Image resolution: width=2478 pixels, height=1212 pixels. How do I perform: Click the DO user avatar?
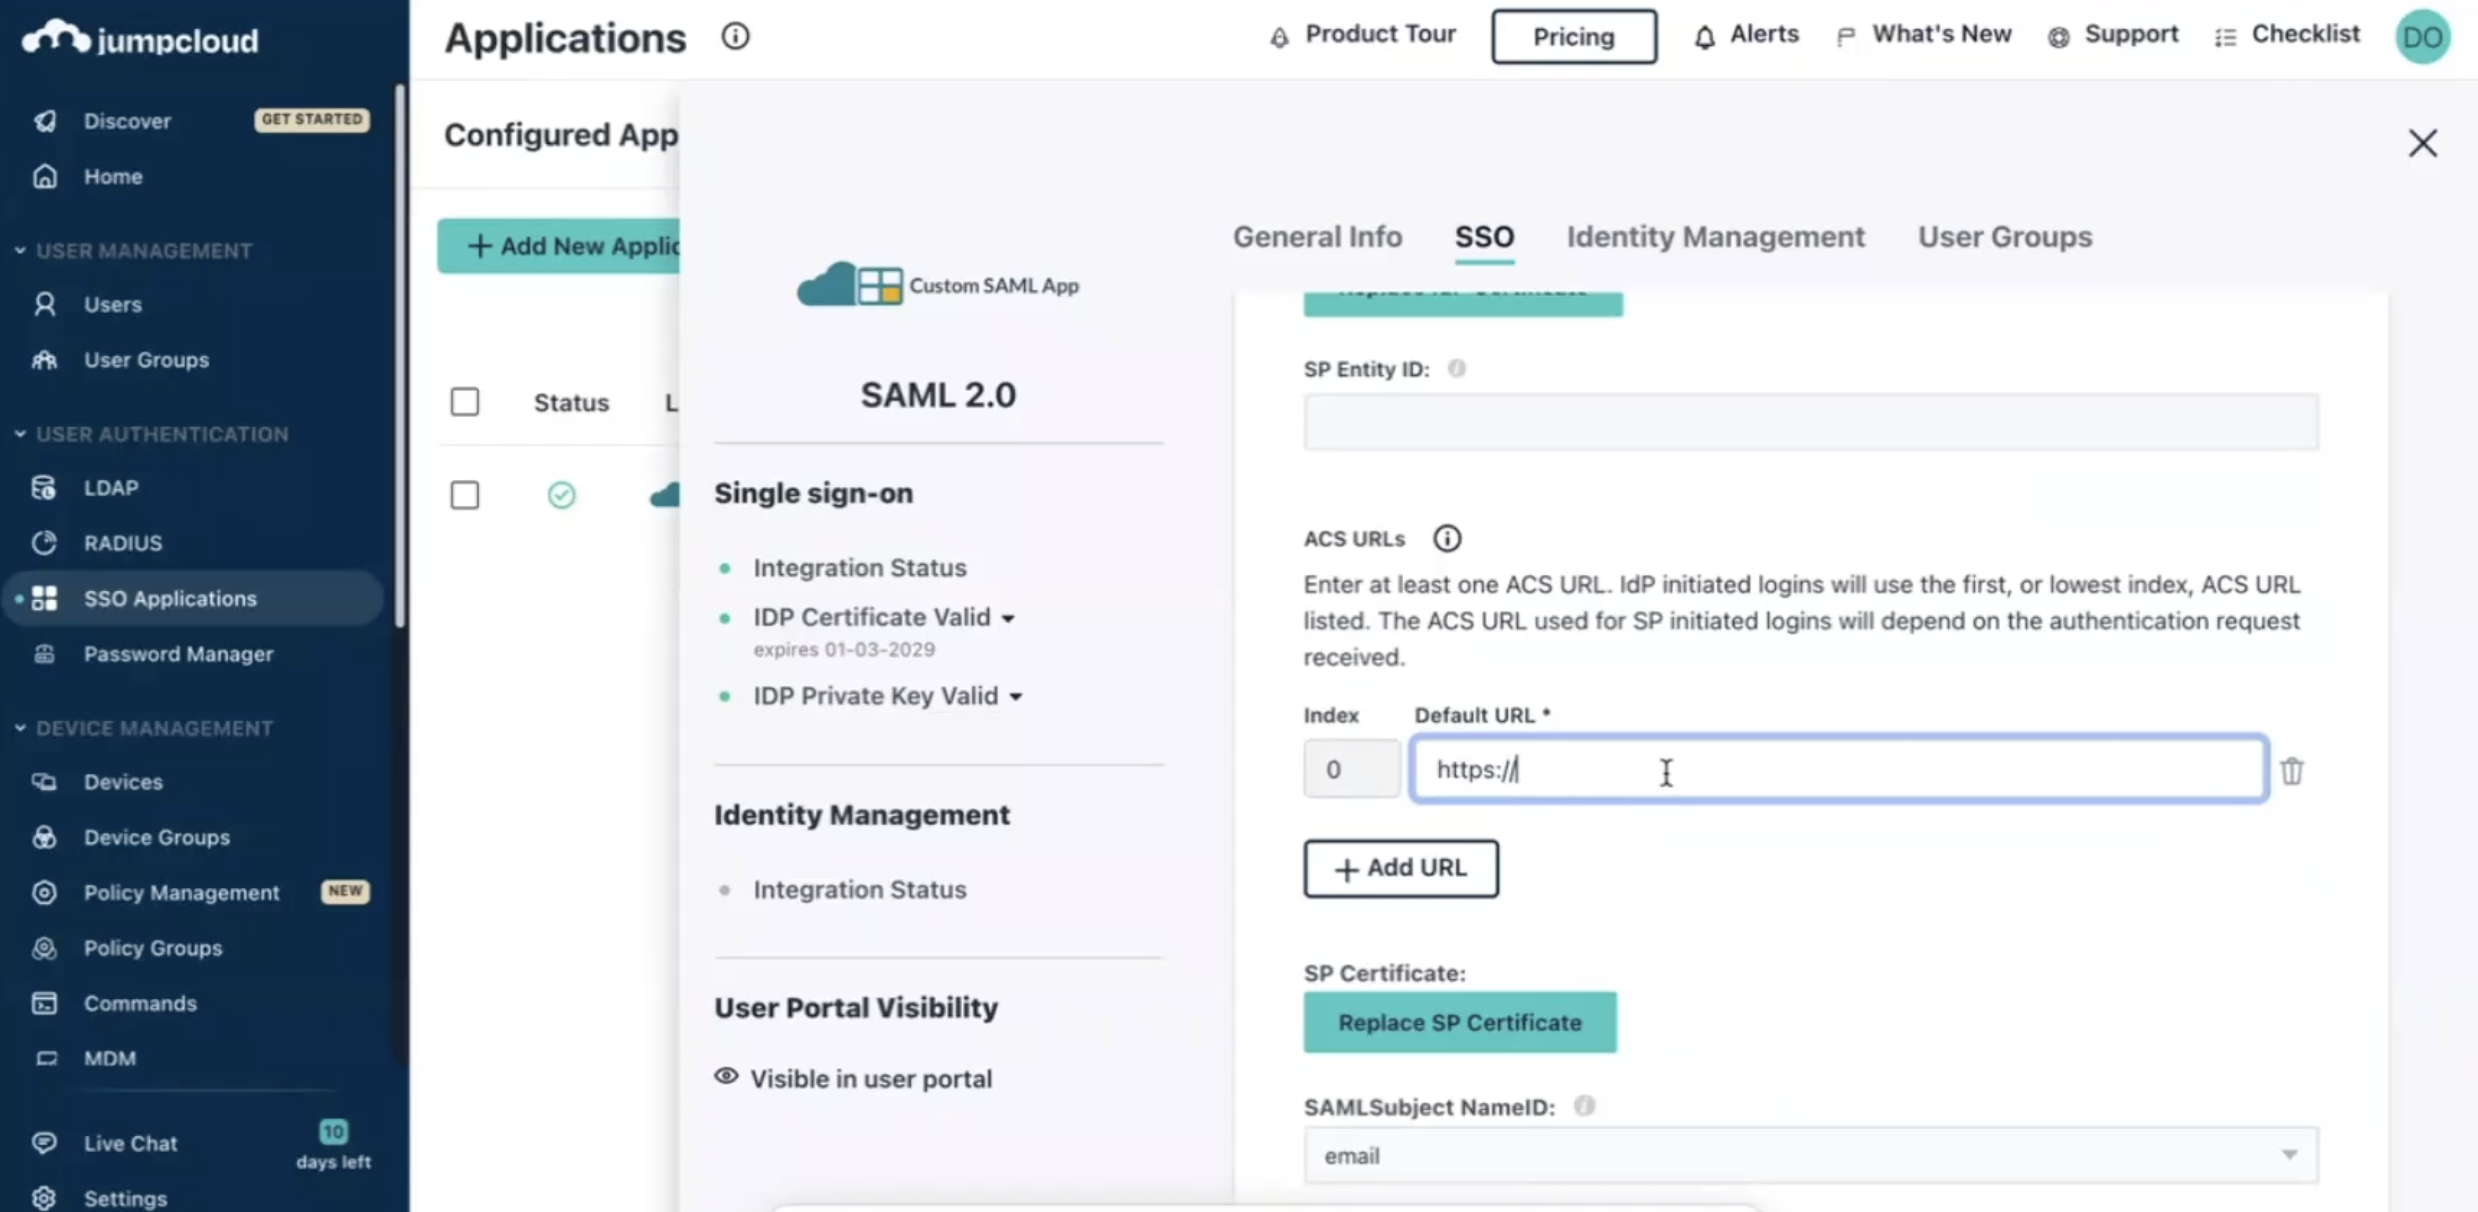pyautogui.click(x=2421, y=37)
